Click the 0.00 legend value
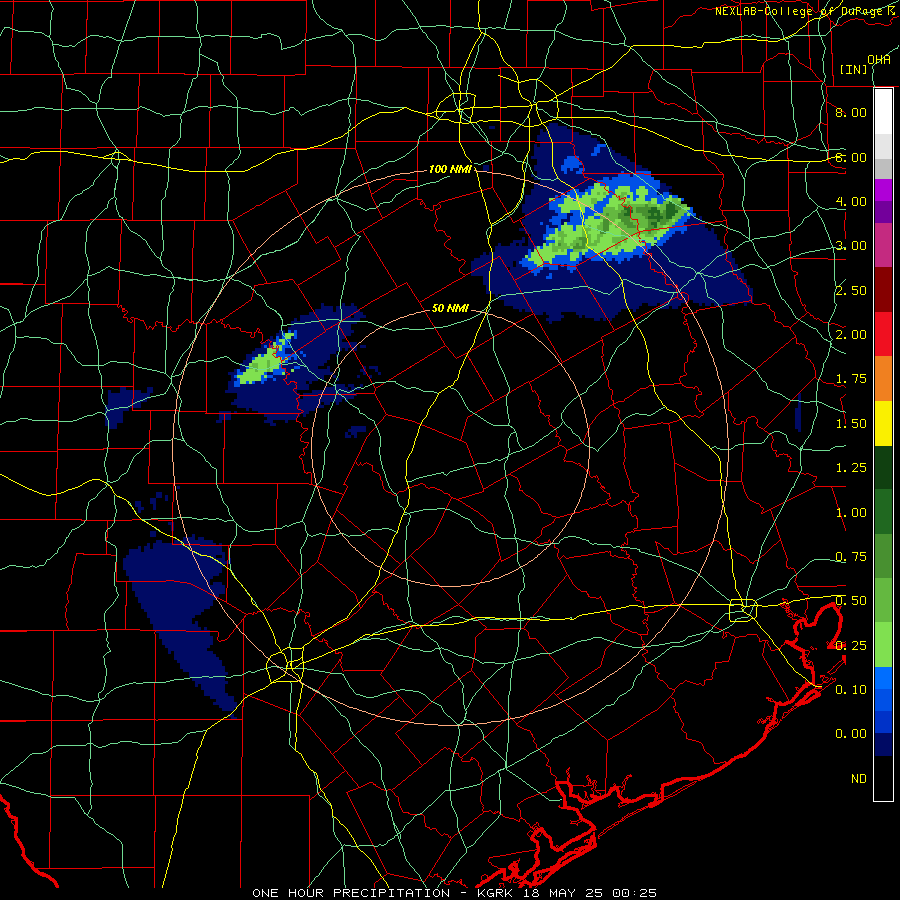900x900 pixels. 851,734
